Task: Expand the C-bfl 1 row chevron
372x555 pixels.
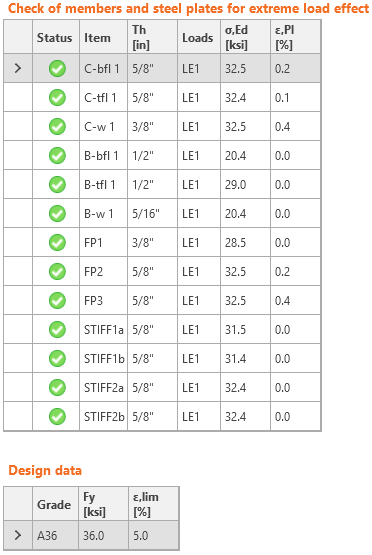Action: 18,68
